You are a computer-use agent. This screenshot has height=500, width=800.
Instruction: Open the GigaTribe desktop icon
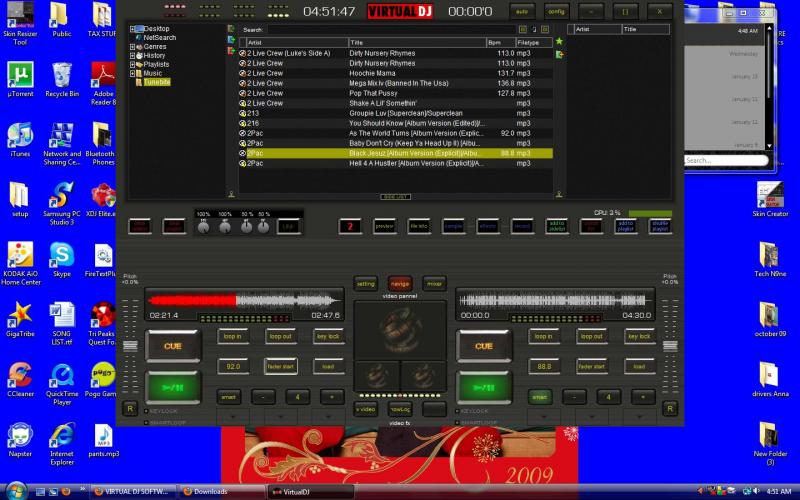tap(20, 319)
